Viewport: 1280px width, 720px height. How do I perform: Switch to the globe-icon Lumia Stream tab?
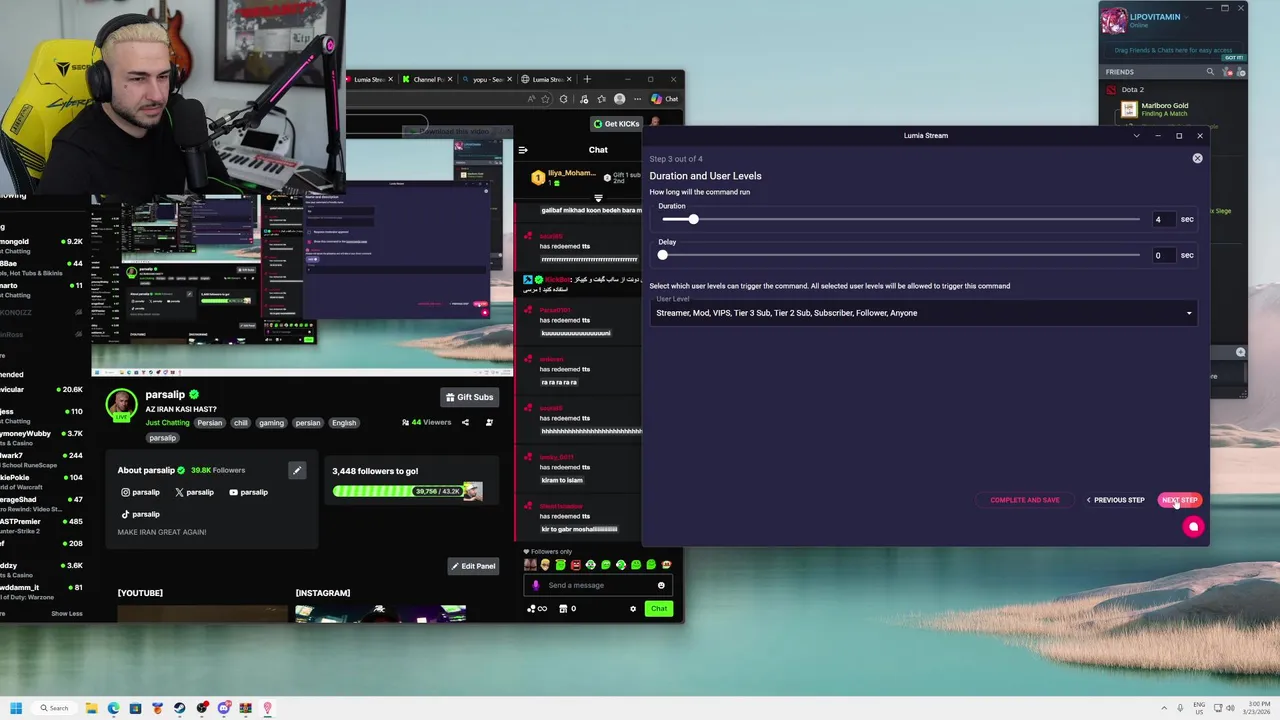(x=547, y=79)
